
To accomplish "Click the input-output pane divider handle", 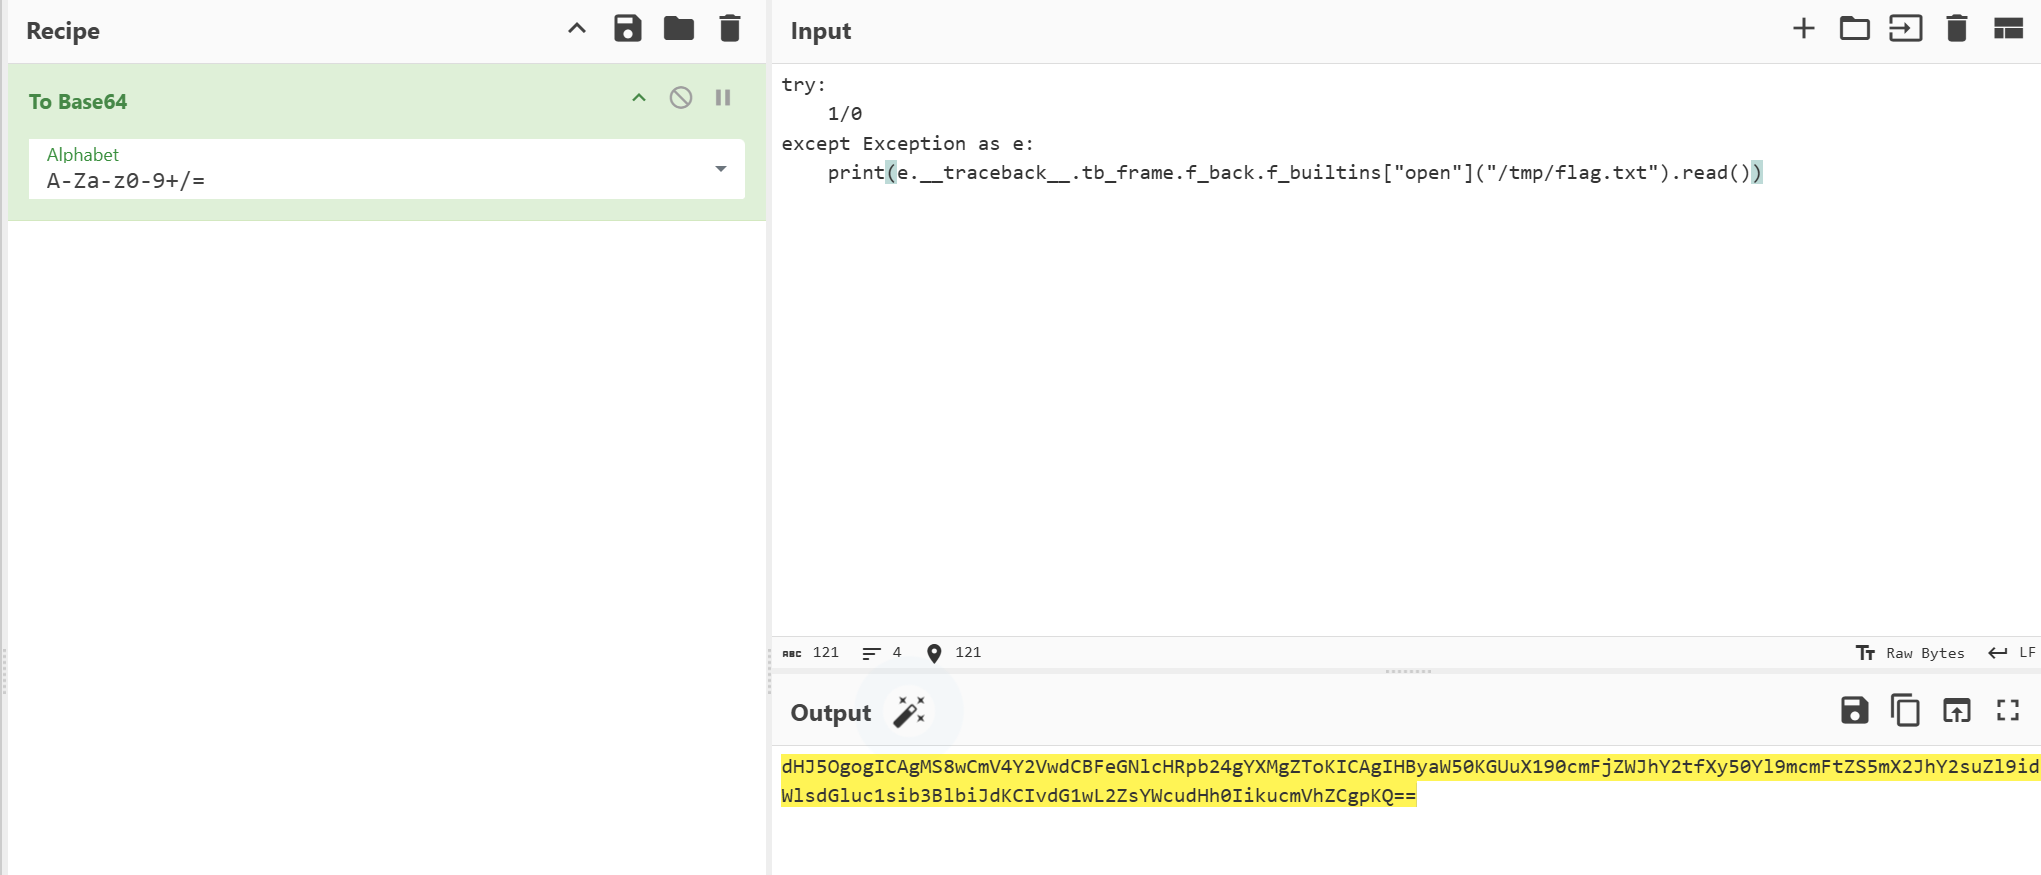I will 1408,671.
